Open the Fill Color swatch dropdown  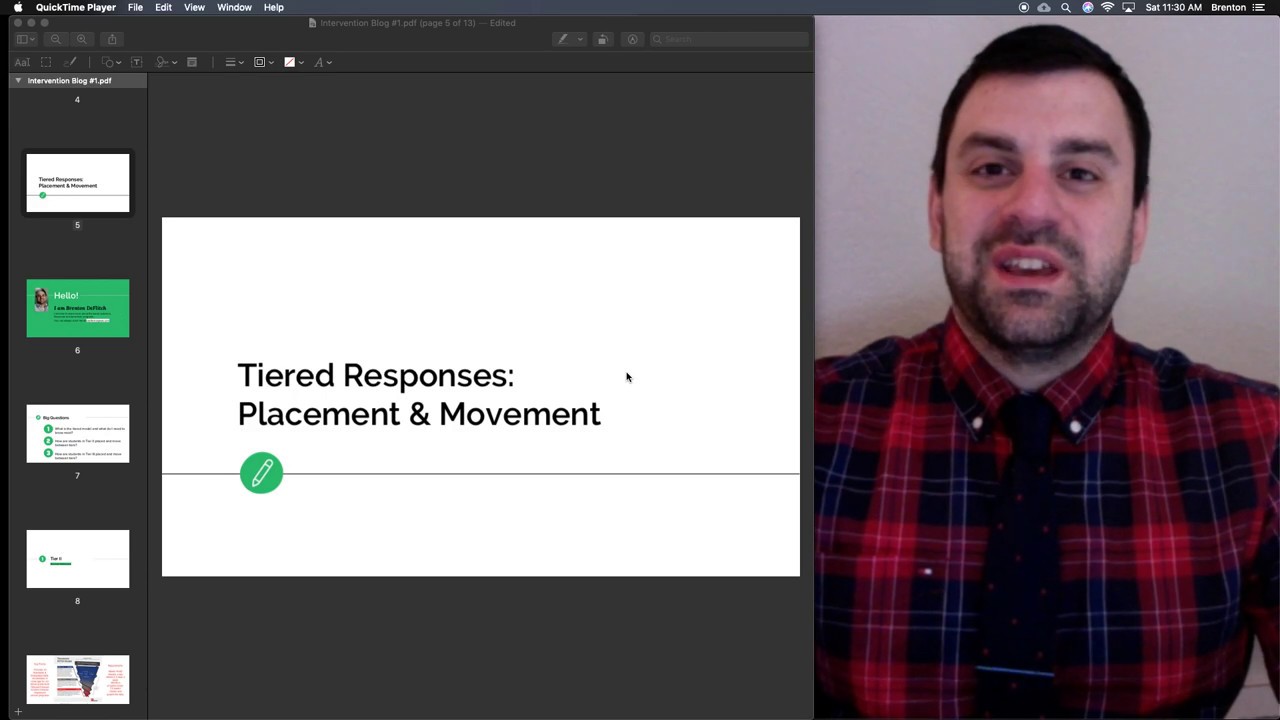[x=293, y=62]
